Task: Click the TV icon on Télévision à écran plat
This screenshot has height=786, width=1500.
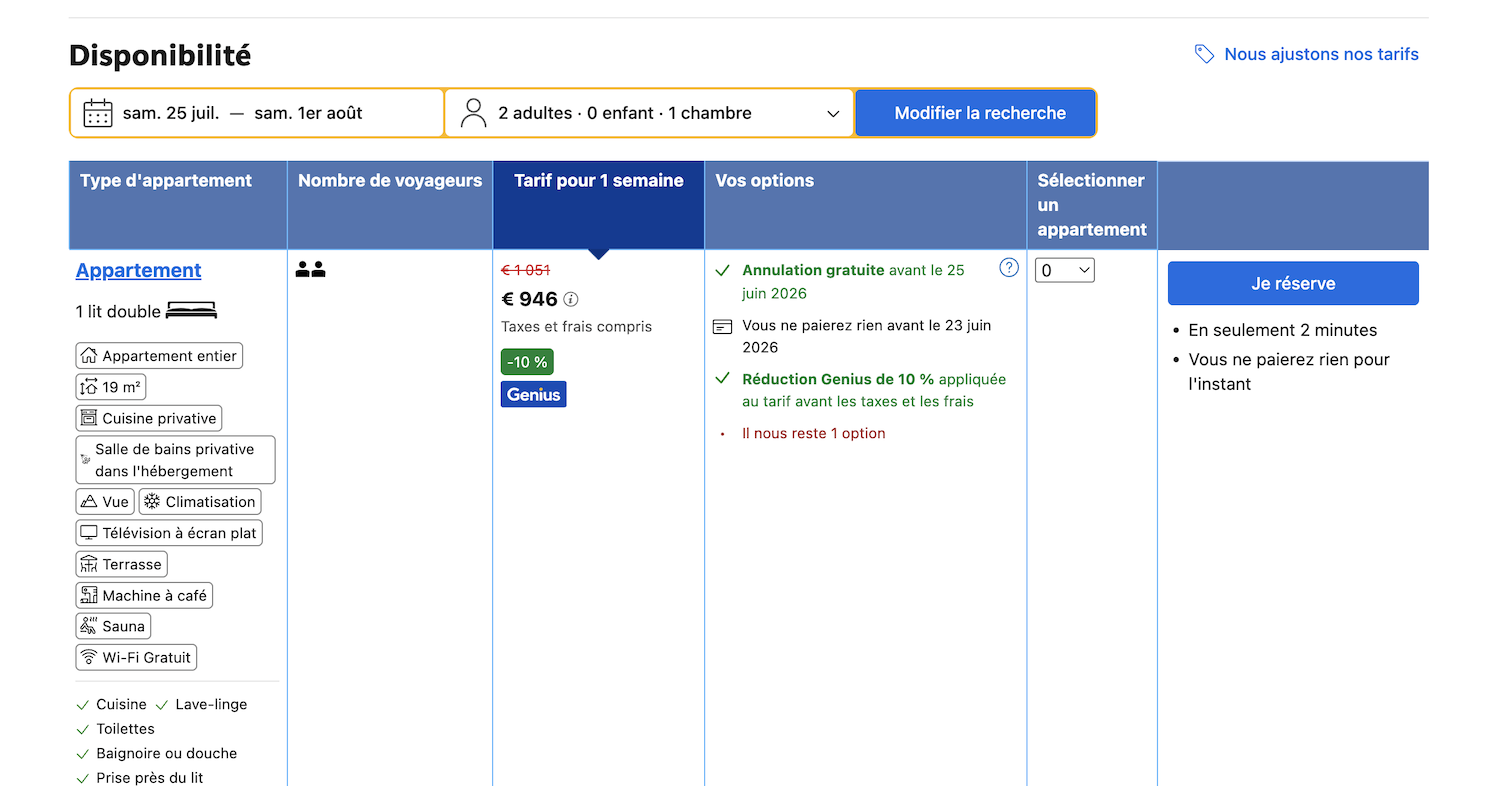Action: pos(91,532)
